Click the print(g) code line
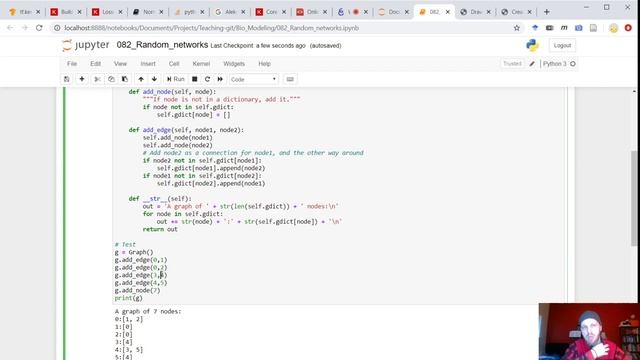This screenshot has height=360, width=640. click(x=129, y=298)
